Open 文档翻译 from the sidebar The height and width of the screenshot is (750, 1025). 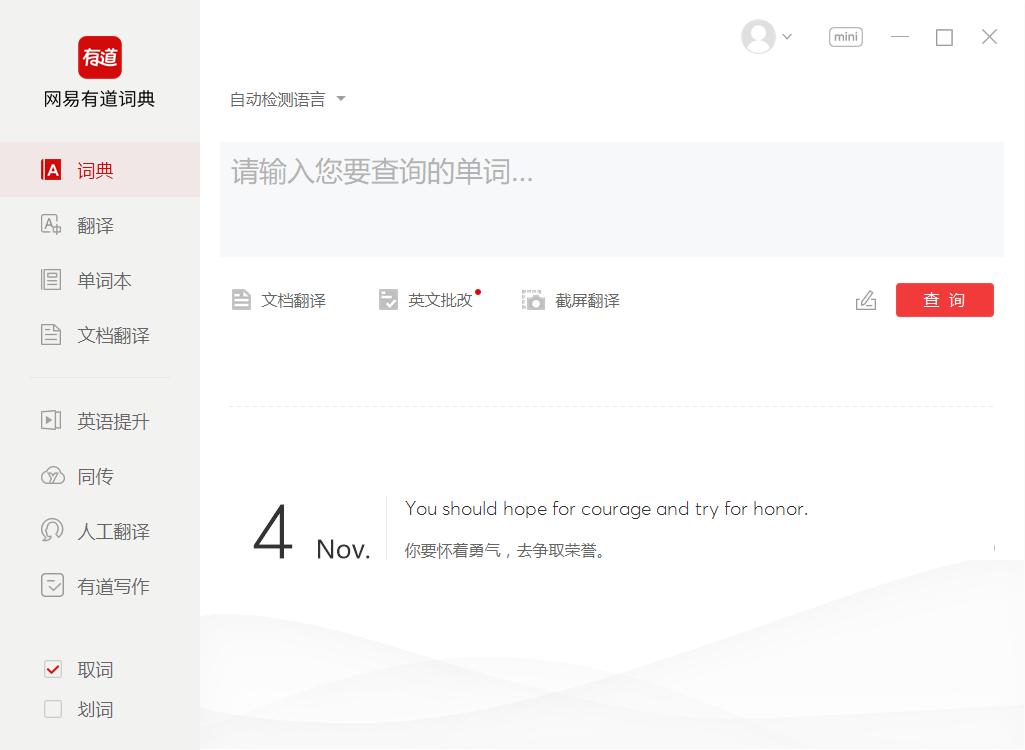(x=104, y=335)
